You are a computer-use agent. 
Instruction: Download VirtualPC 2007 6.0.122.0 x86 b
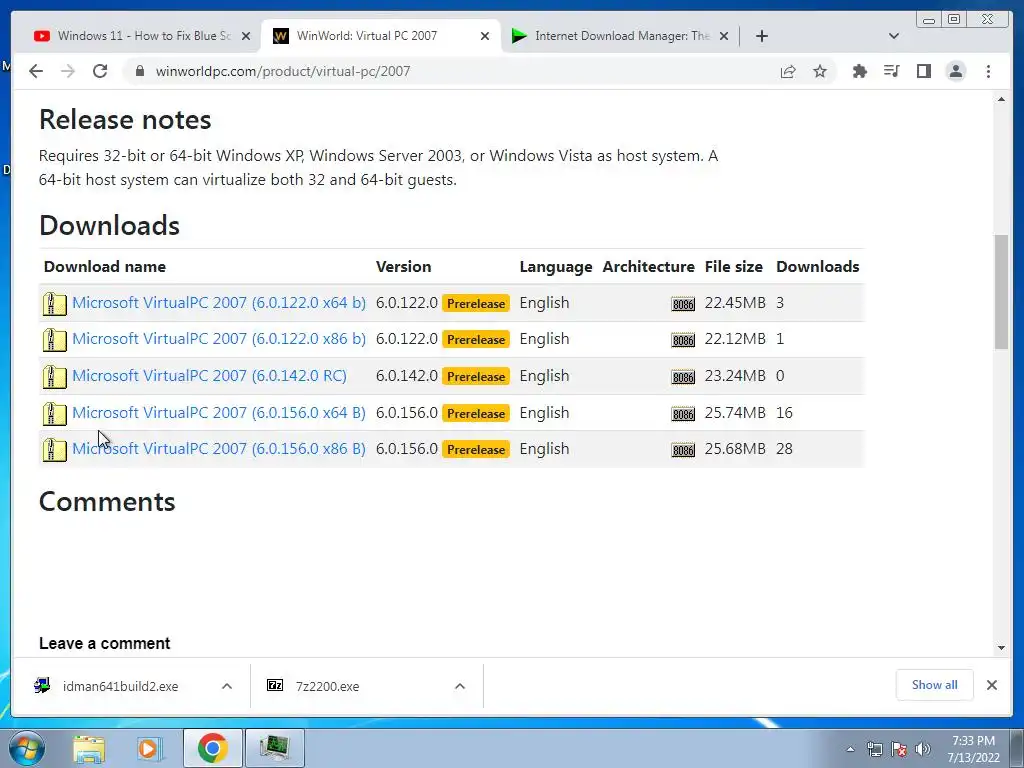[x=219, y=339]
